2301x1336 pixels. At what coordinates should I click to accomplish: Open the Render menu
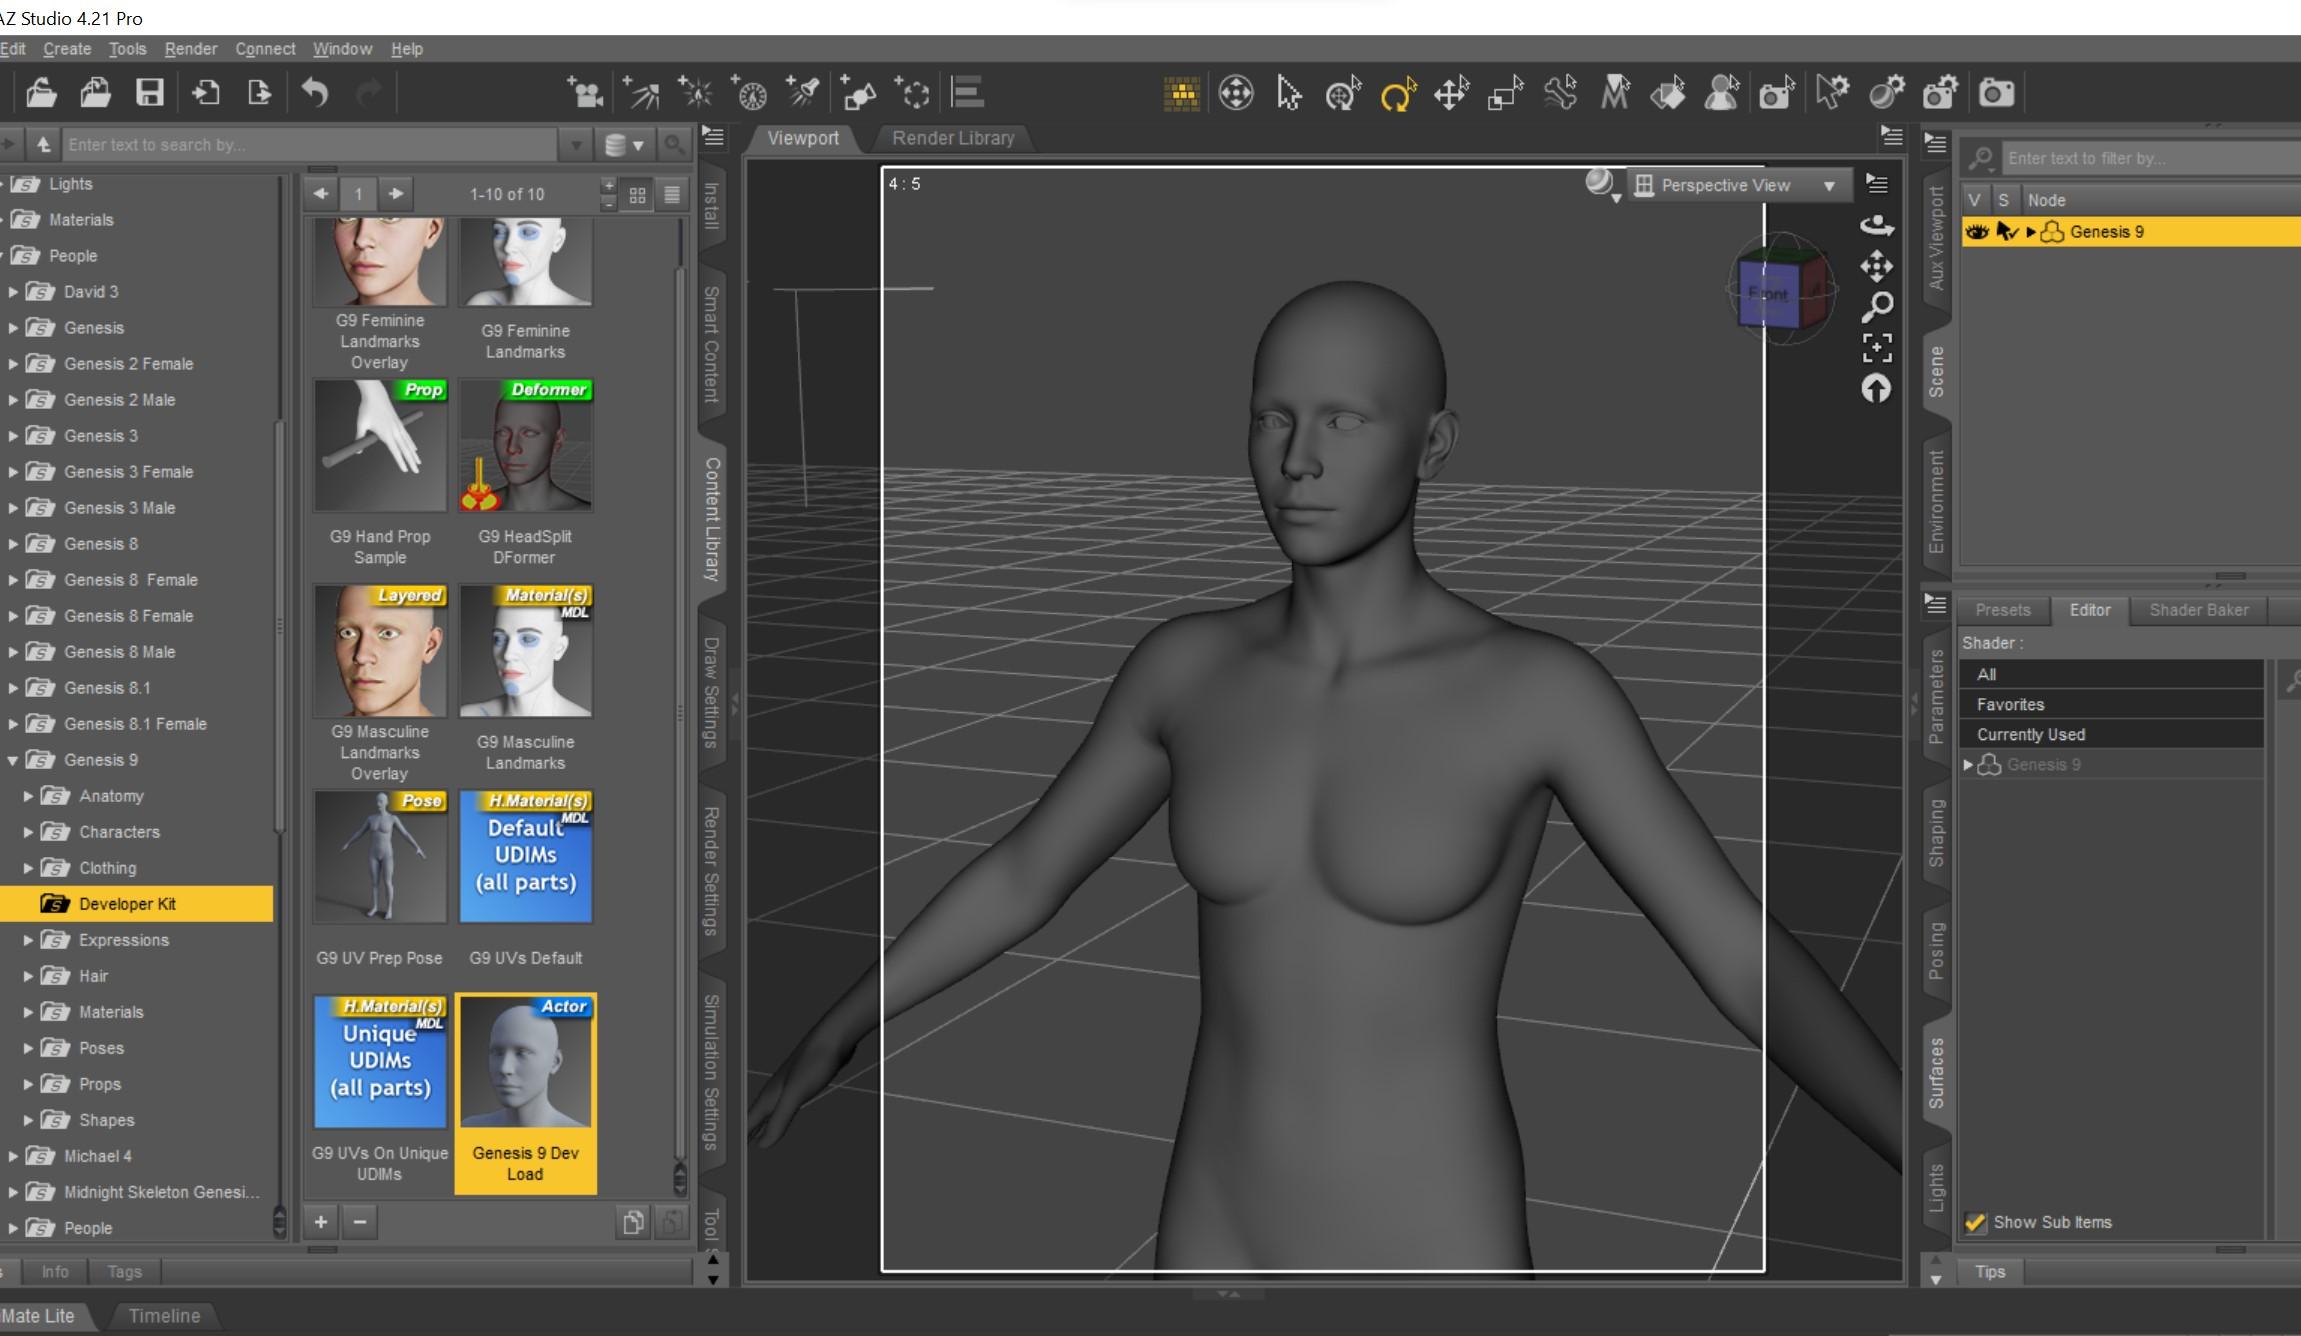click(x=190, y=49)
